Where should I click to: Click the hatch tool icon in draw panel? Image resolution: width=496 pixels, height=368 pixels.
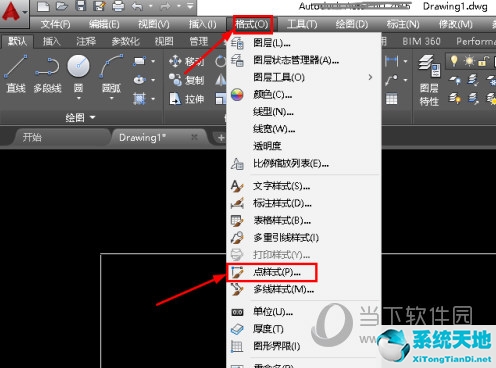(139, 99)
